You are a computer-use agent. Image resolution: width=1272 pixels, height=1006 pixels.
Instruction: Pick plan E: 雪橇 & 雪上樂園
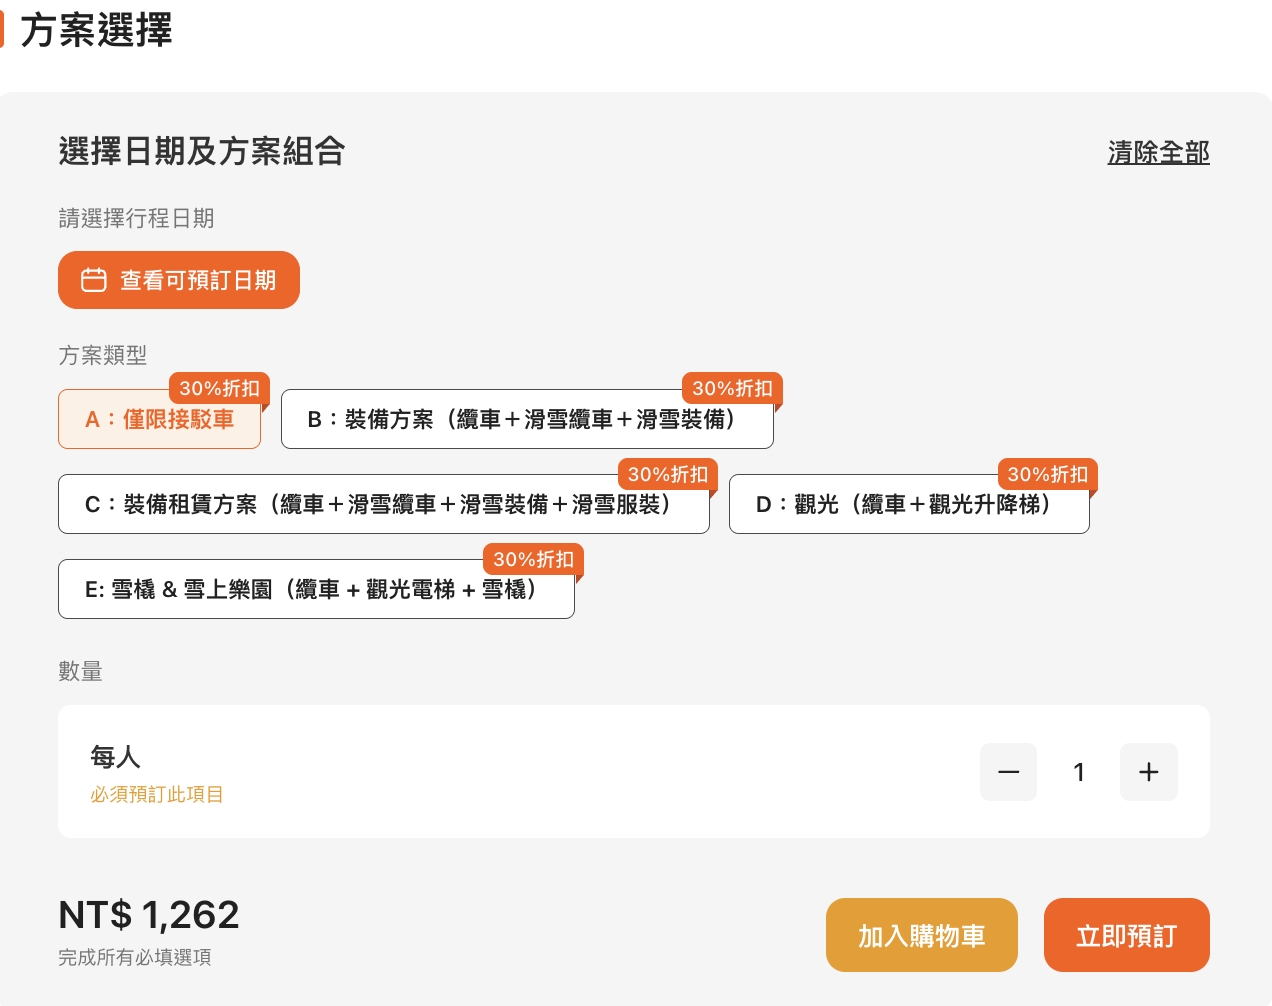316,590
